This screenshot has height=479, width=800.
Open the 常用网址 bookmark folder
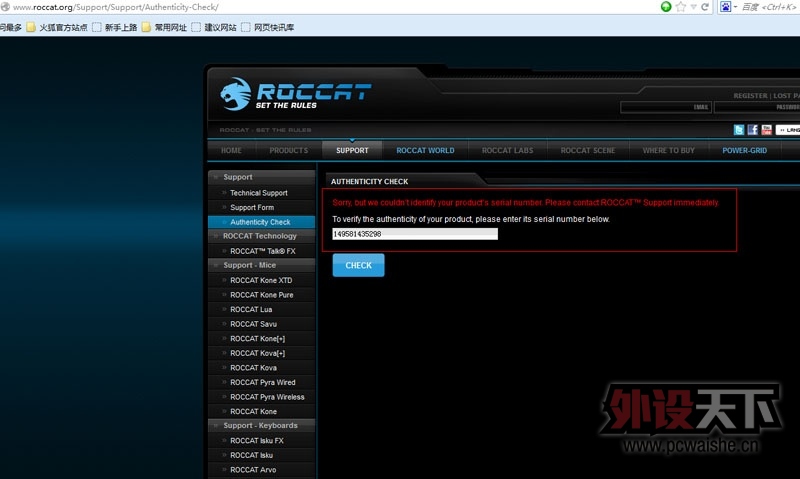coord(164,27)
